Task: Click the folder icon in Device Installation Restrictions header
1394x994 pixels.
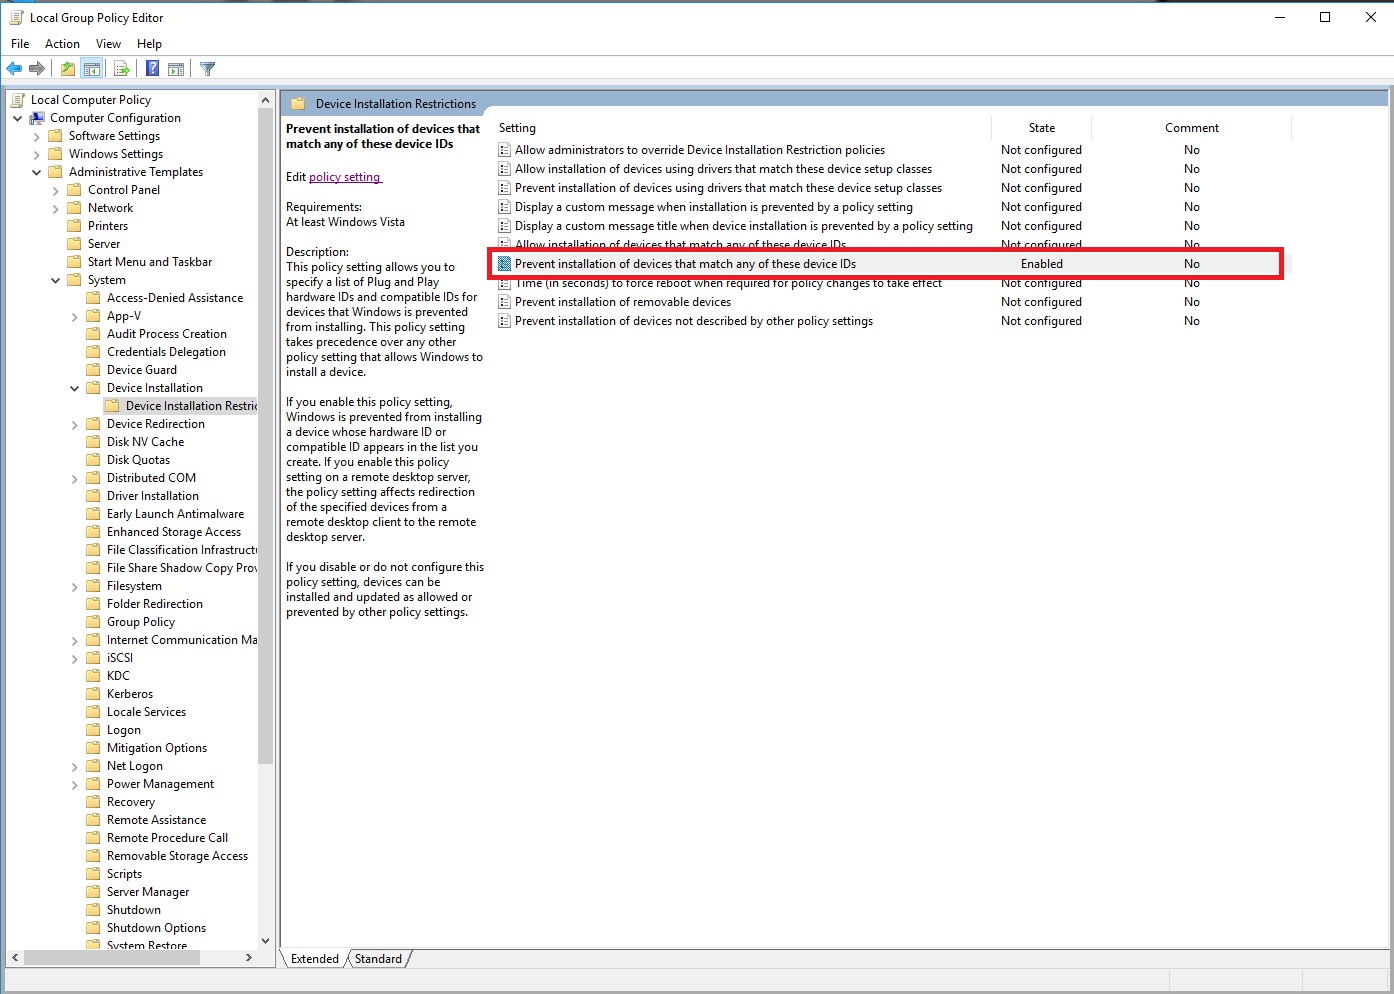Action: click(297, 104)
